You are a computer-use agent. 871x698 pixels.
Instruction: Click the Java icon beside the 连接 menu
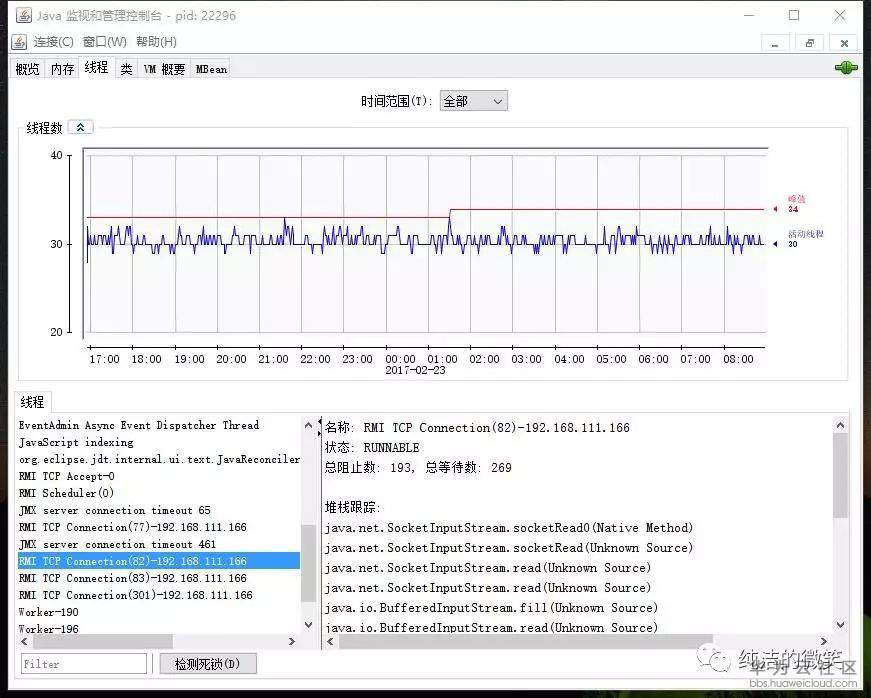[x=19, y=42]
